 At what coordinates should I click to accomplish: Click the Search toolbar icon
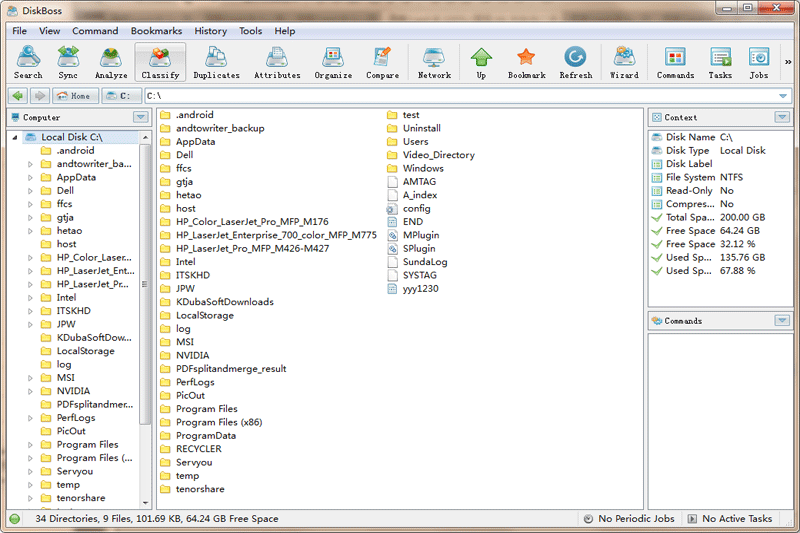28,62
